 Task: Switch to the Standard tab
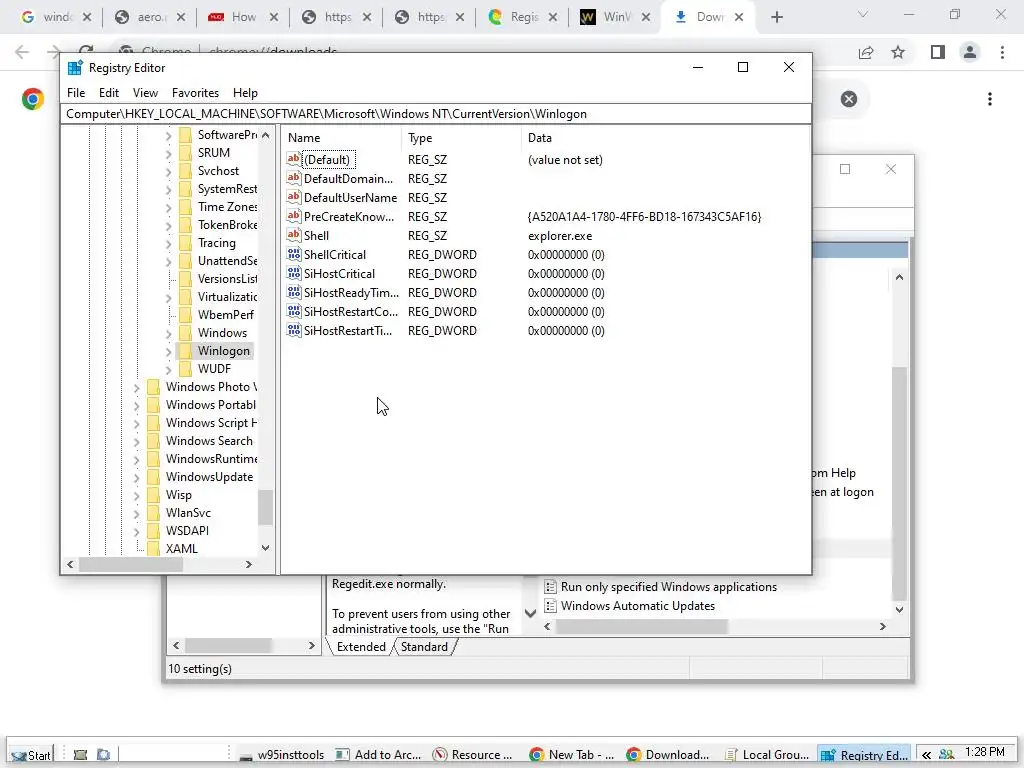[x=424, y=647]
